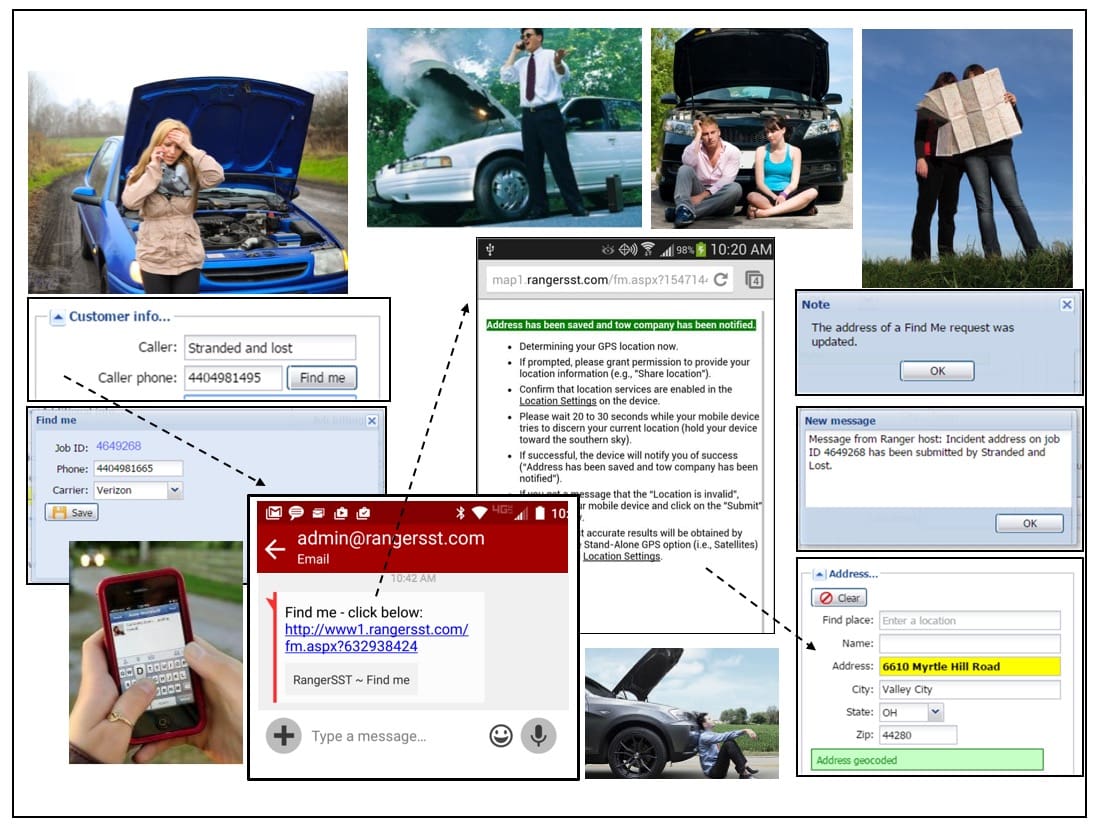The height and width of the screenshot is (825, 1100).
Task: Close the Note dialog with X
Action: point(1066,304)
